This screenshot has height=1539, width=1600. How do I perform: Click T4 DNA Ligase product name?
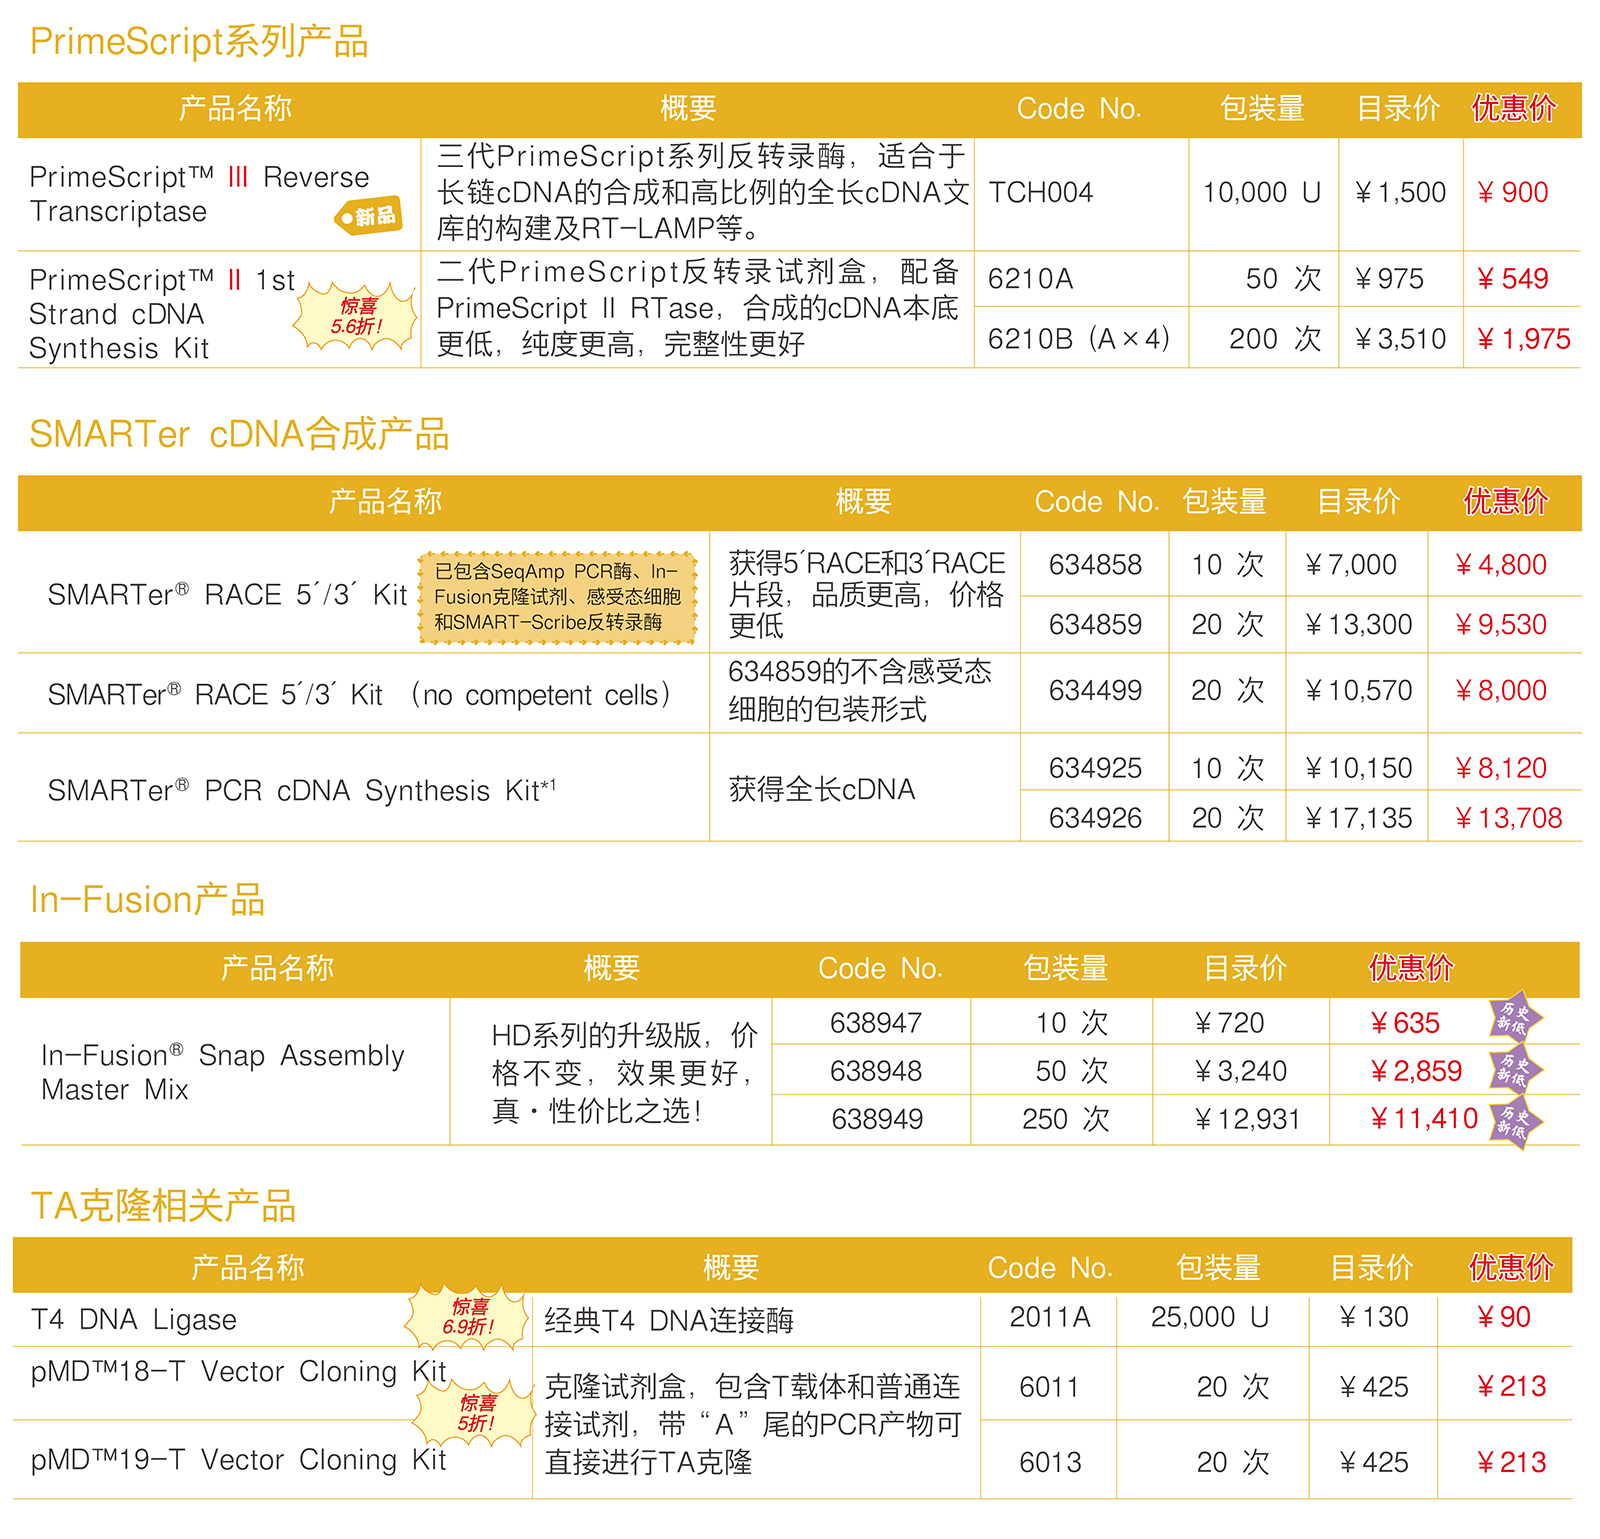[134, 1320]
